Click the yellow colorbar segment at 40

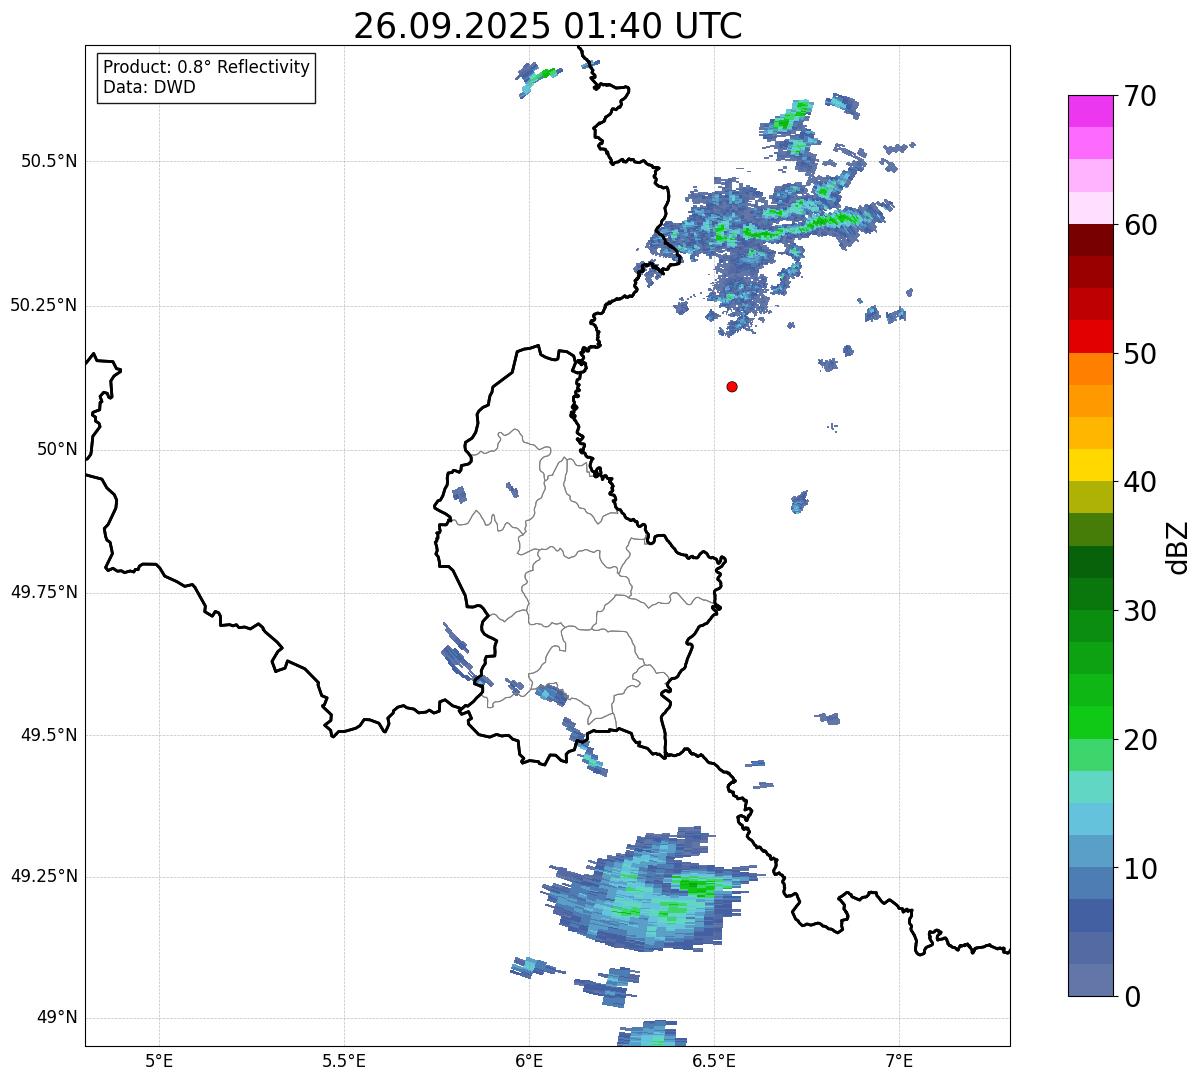(x=1090, y=465)
